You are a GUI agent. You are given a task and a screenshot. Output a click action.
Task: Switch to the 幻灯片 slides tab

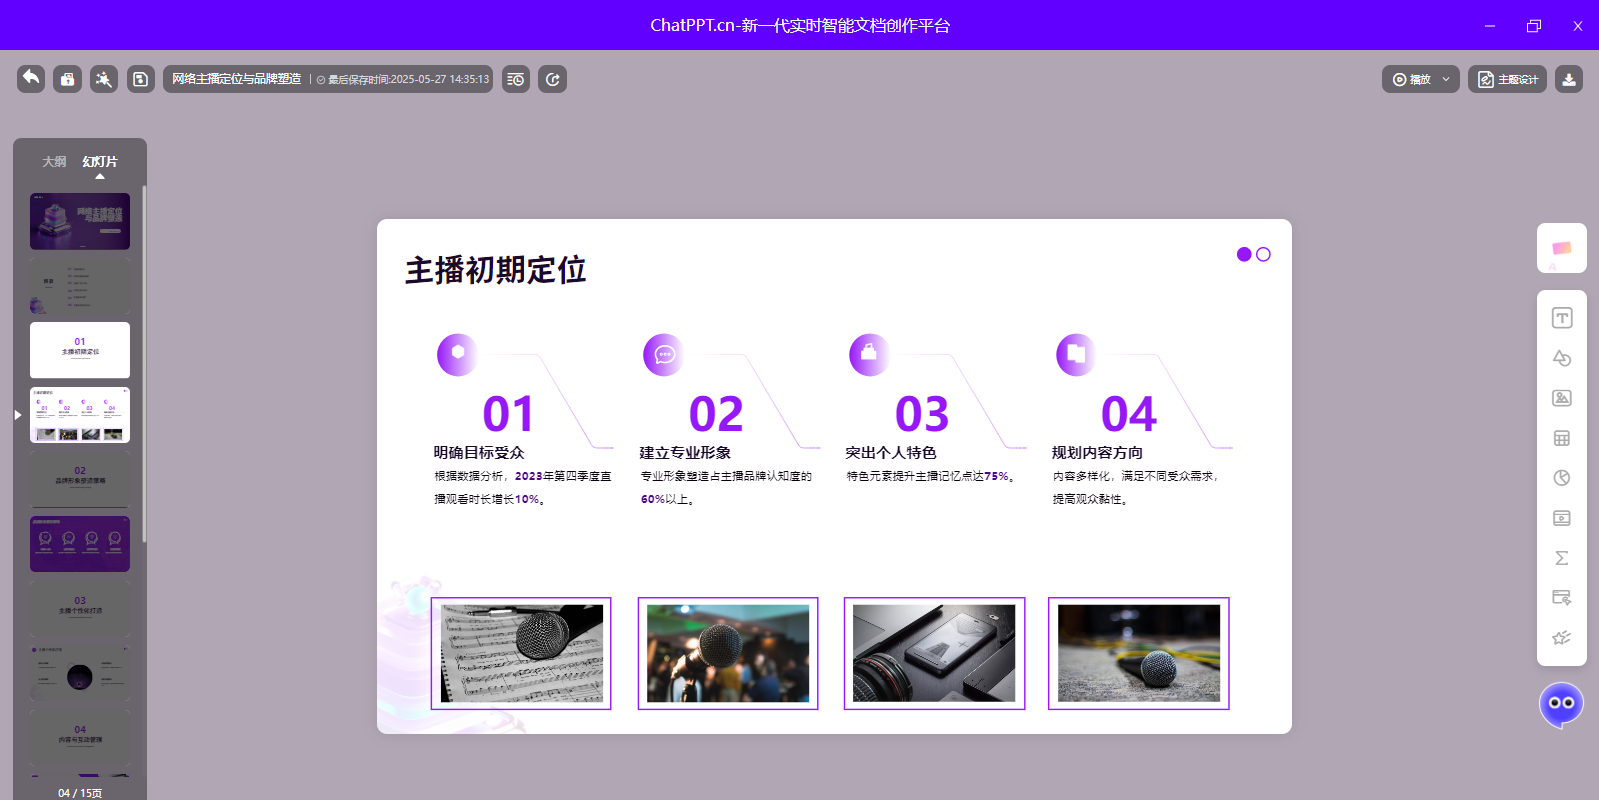coord(100,162)
